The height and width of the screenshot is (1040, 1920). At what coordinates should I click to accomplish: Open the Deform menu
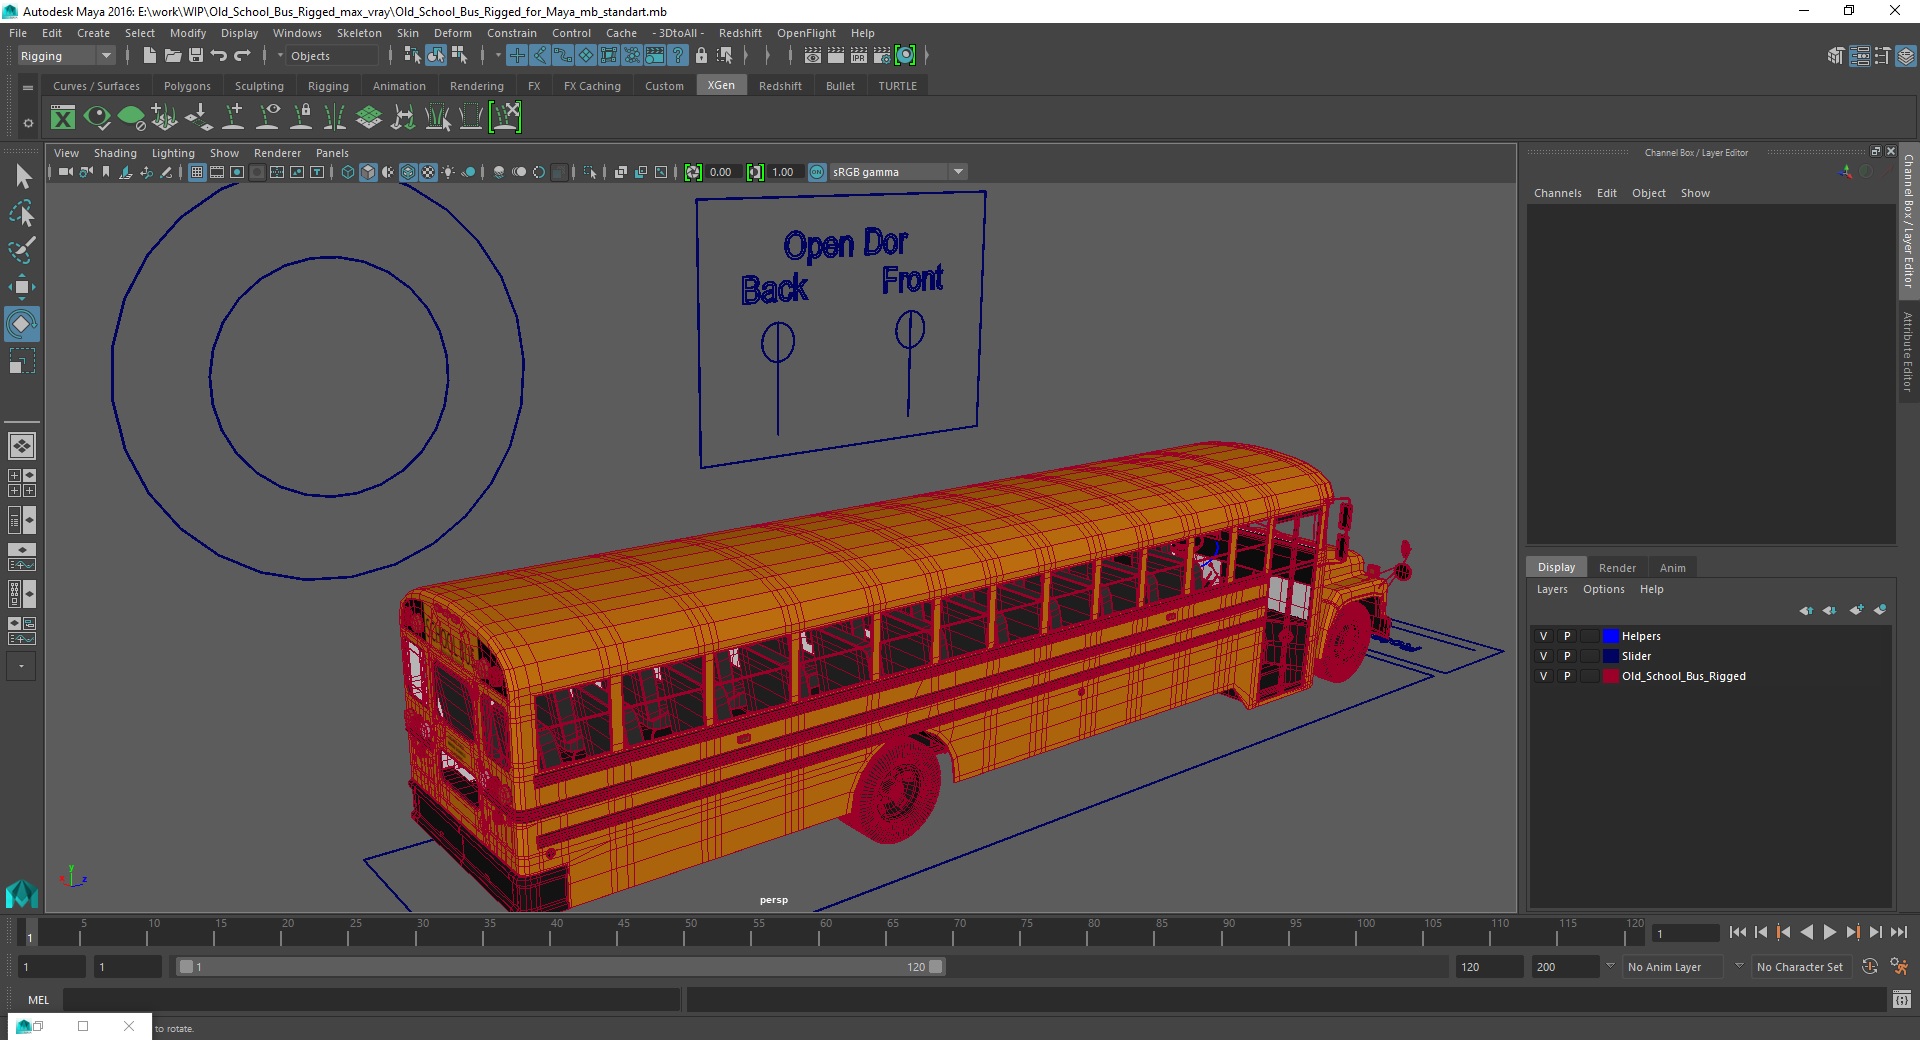[x=452, y=33]
